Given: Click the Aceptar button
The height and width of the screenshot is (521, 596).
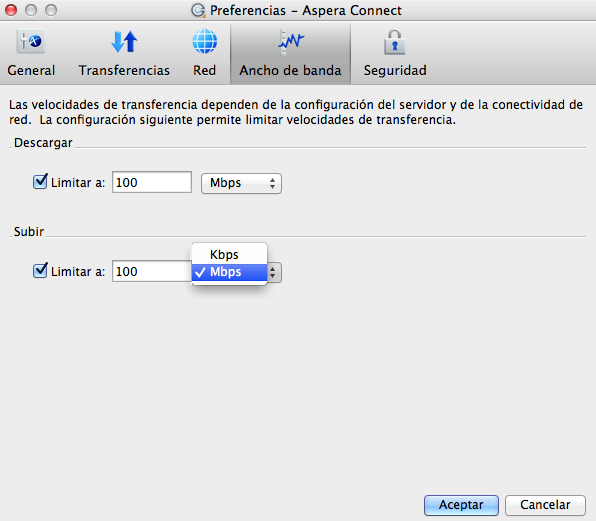Looking at the screenshot, I should point(461,505).
